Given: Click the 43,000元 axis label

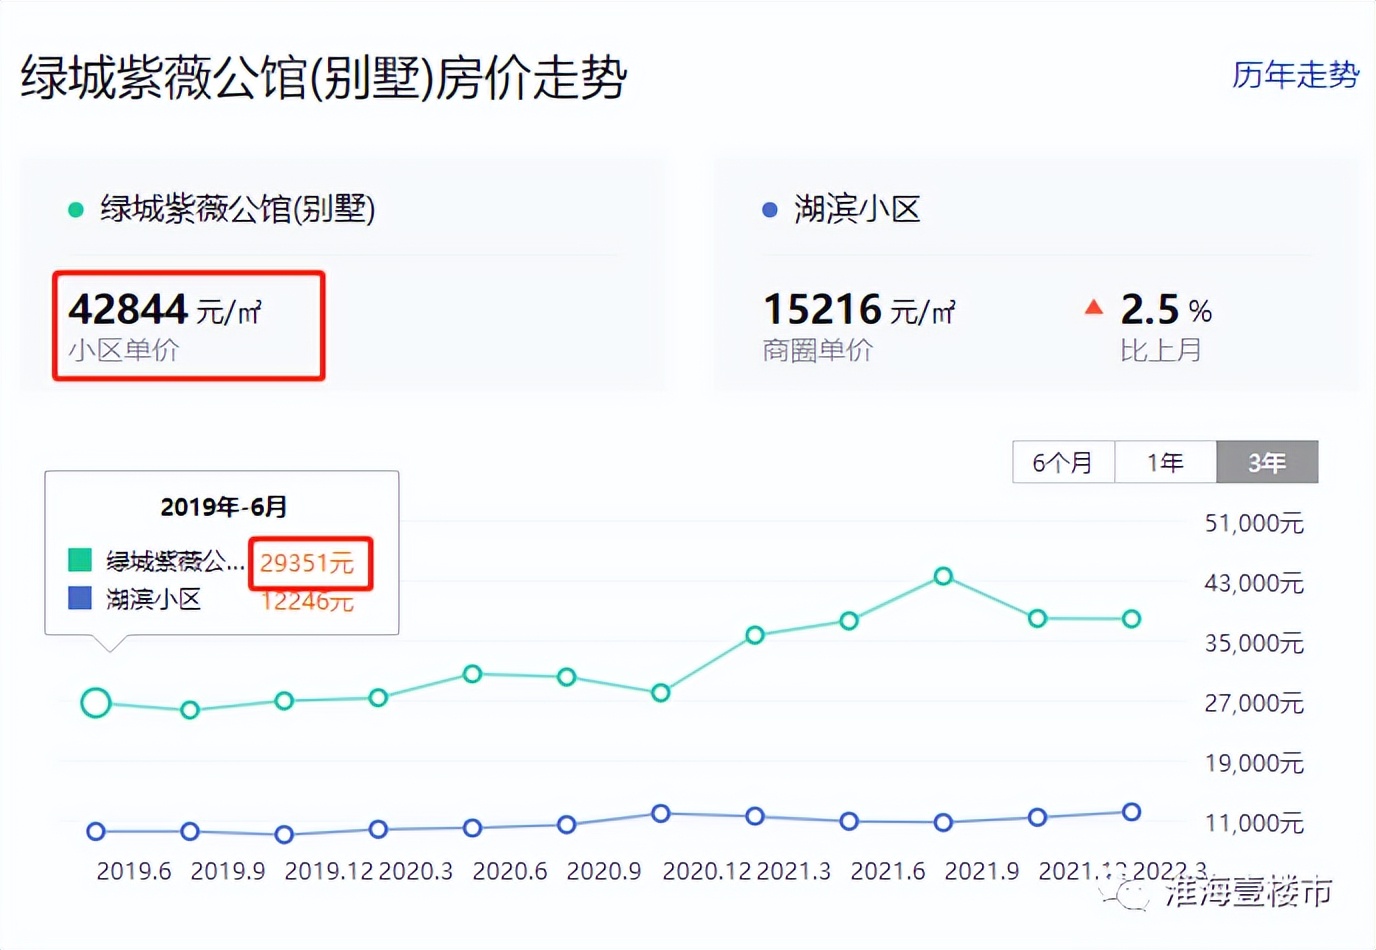Looking at the screenshot, I should click(x=1254, y=583).
